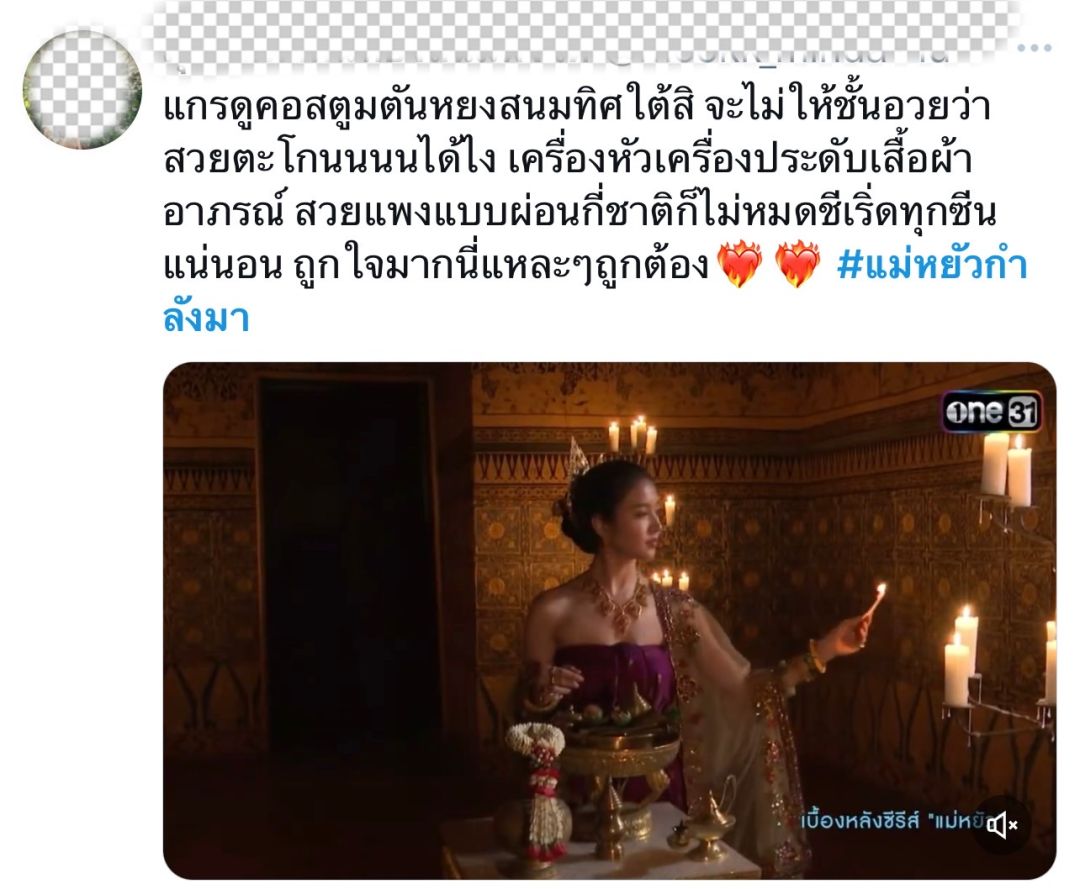
Task: Click the one31 channel logo on video
Action: point(992,412)
